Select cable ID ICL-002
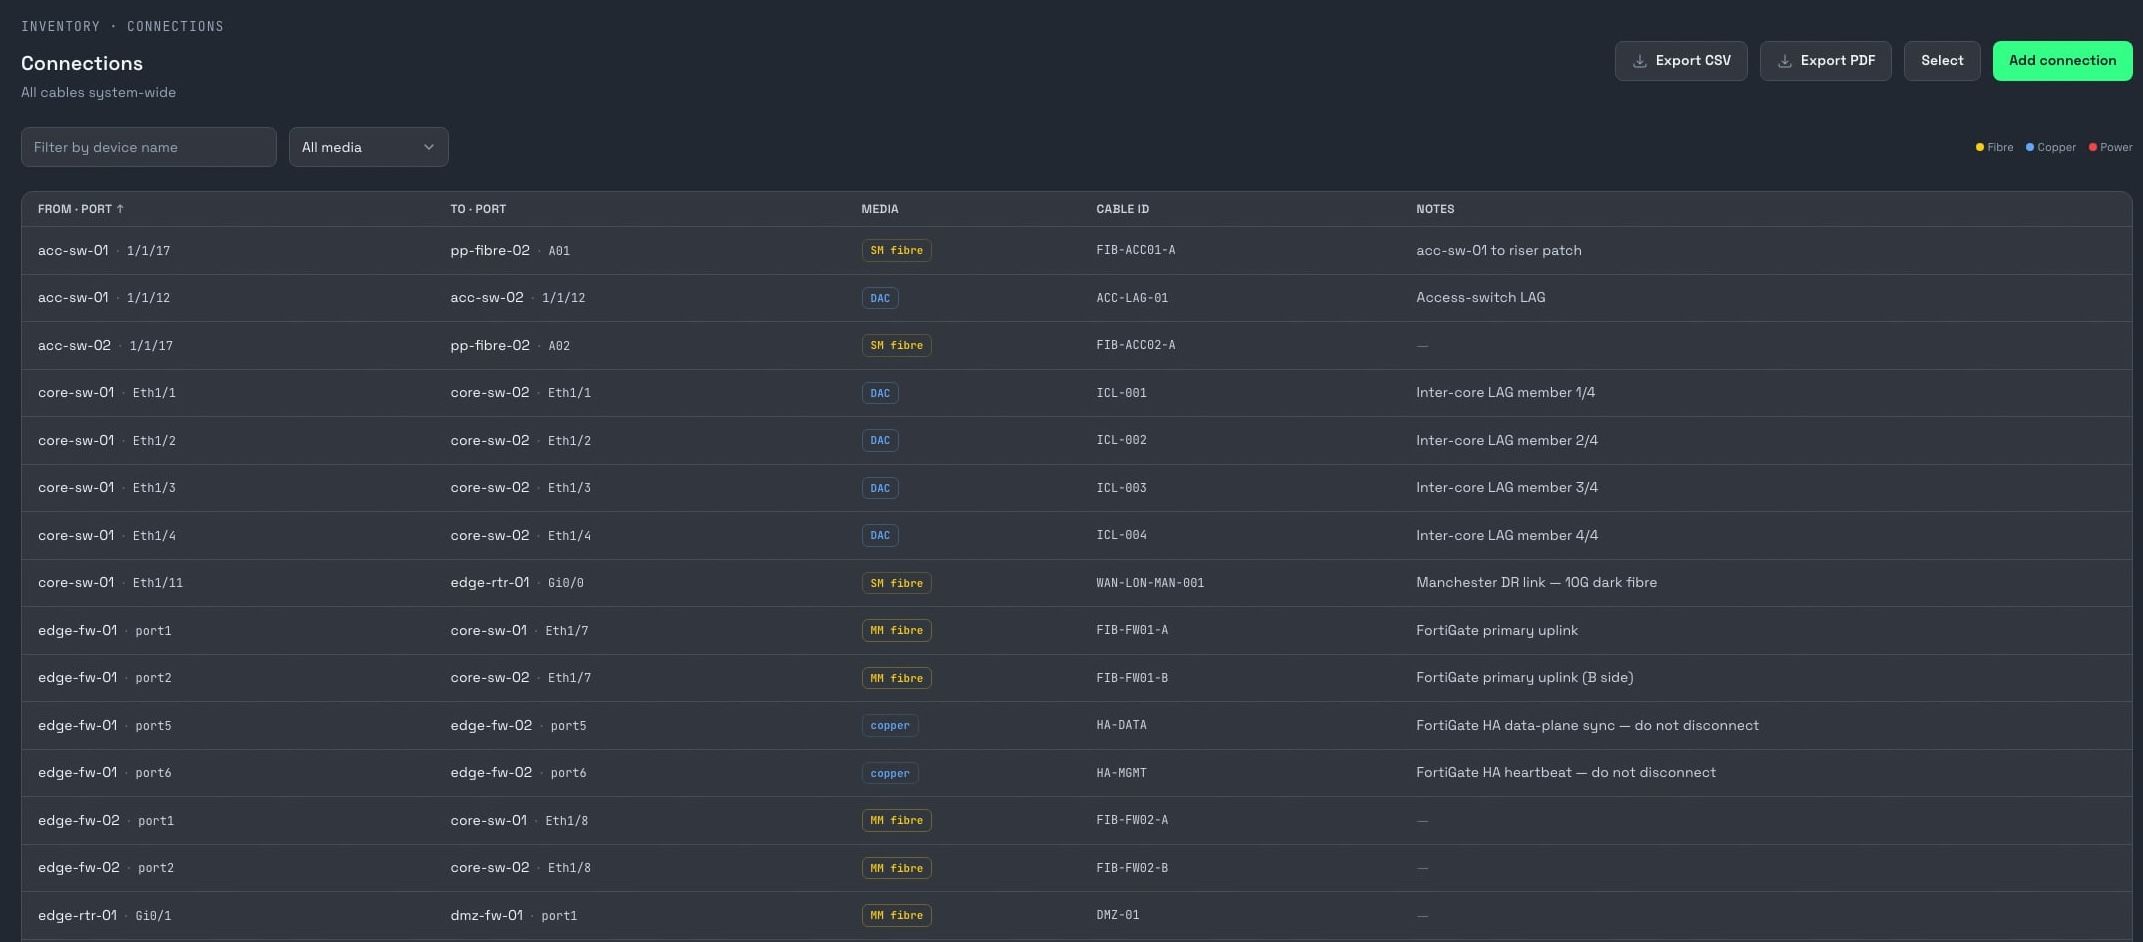The width and height of the screenshot is (2143, 942). point(1121,440)
